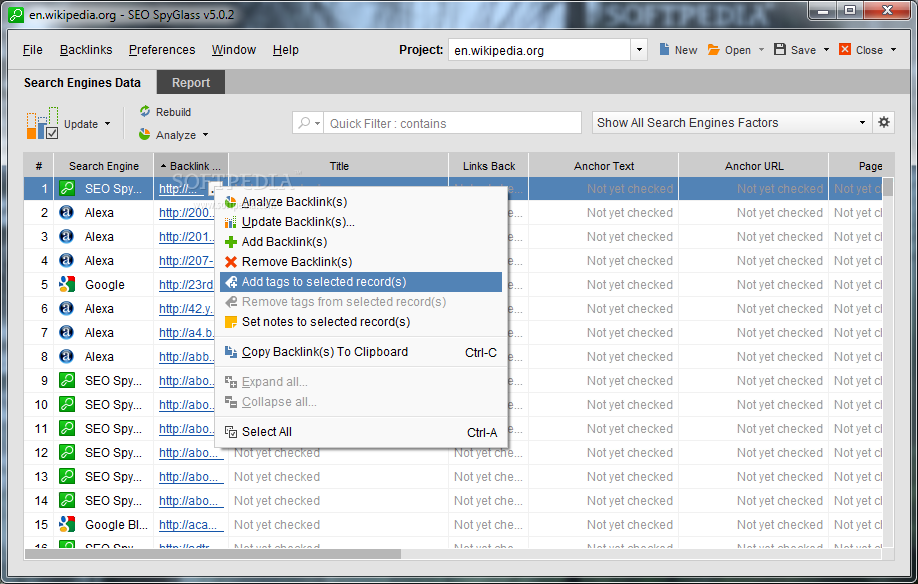Click SEO SpyGlass icon in row 11
Viewport: 918px width, 584px height.
pyautogui.click(x=67, y=428)
